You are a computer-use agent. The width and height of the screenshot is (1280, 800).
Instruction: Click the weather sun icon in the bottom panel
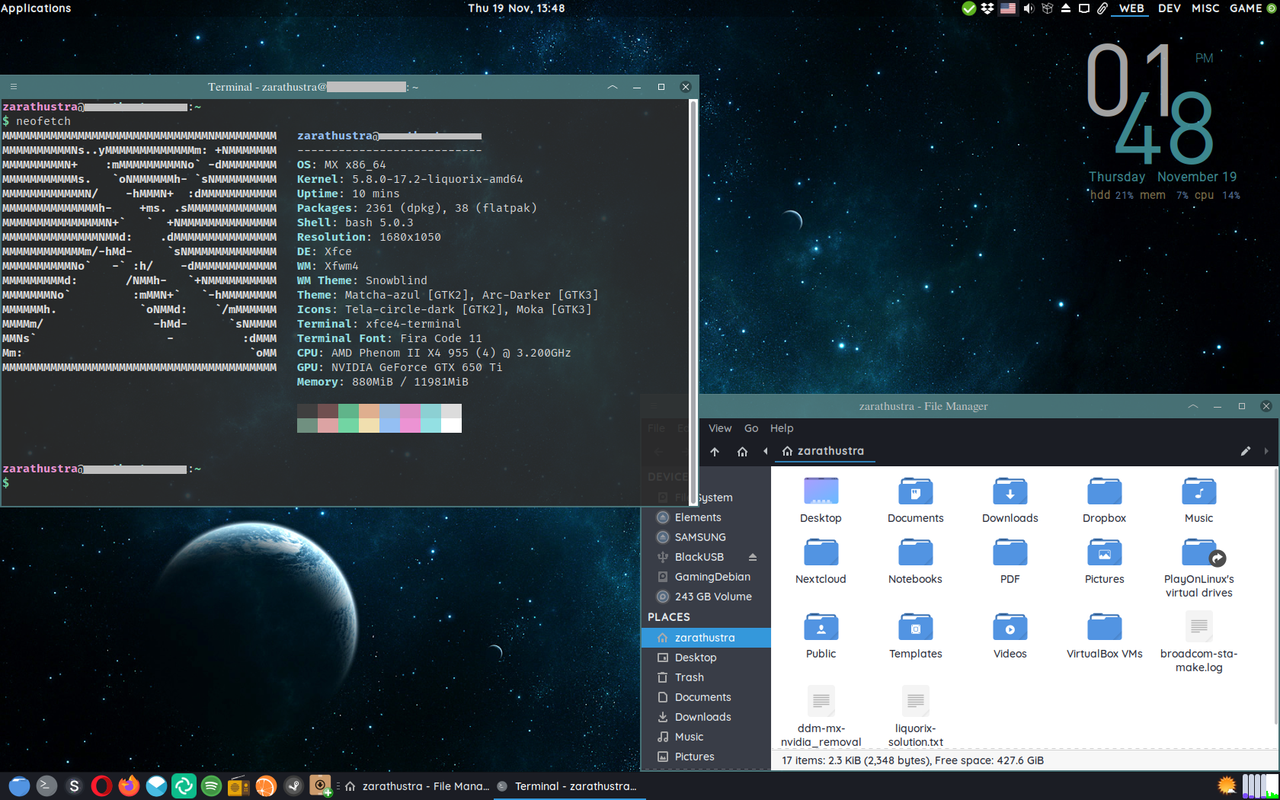coord(1227,785)
